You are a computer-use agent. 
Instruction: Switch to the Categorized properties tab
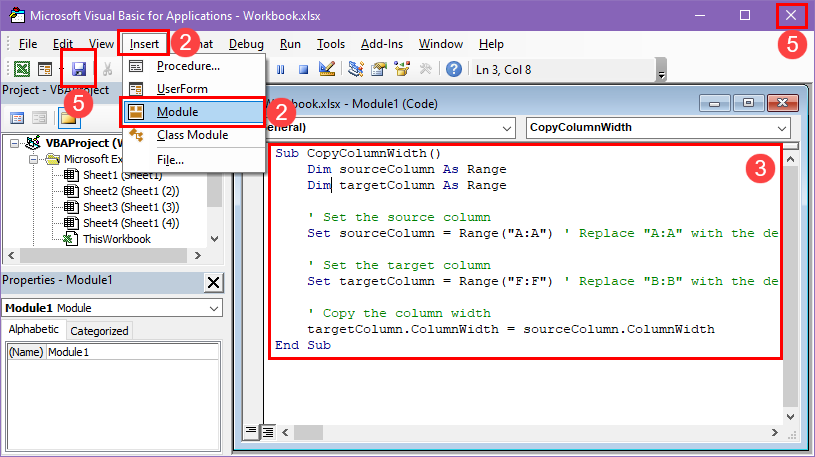pyautogui.click(x=99, y=331)
